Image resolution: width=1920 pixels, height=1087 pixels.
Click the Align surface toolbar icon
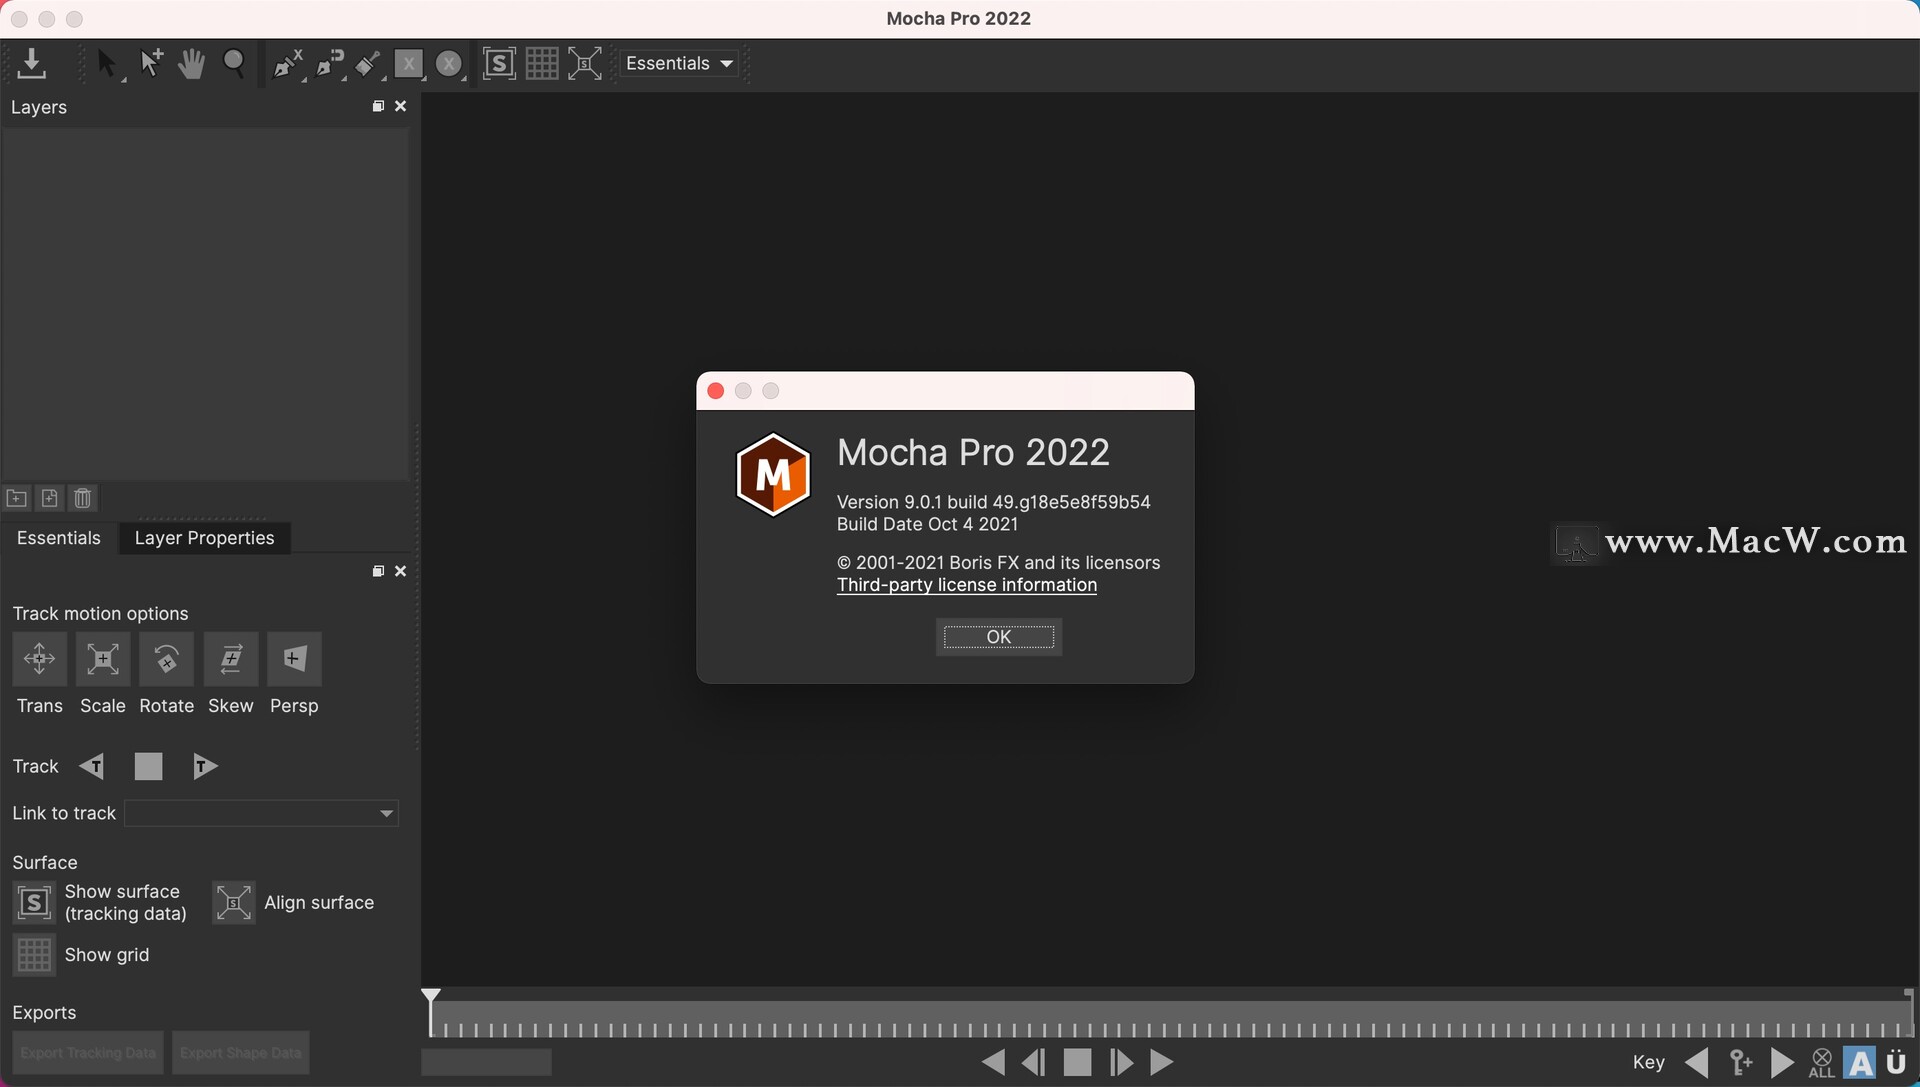point(585,63)
